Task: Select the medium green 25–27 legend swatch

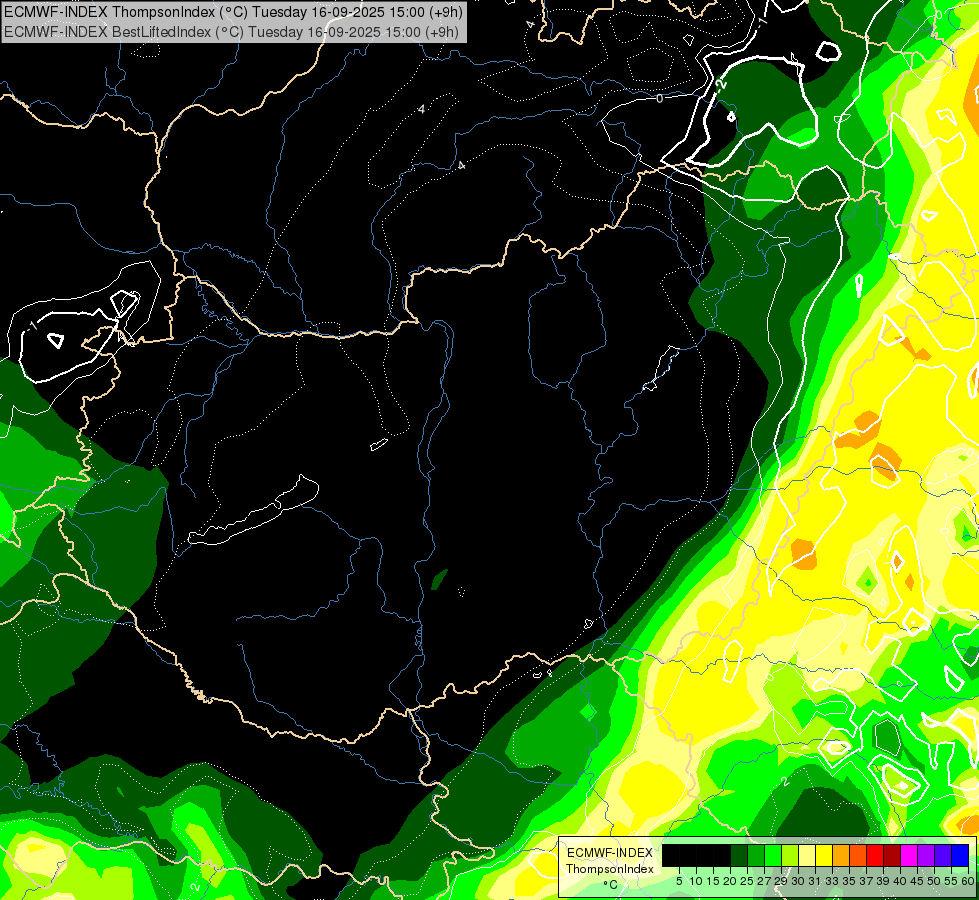Action: click(x=756, y=855)
